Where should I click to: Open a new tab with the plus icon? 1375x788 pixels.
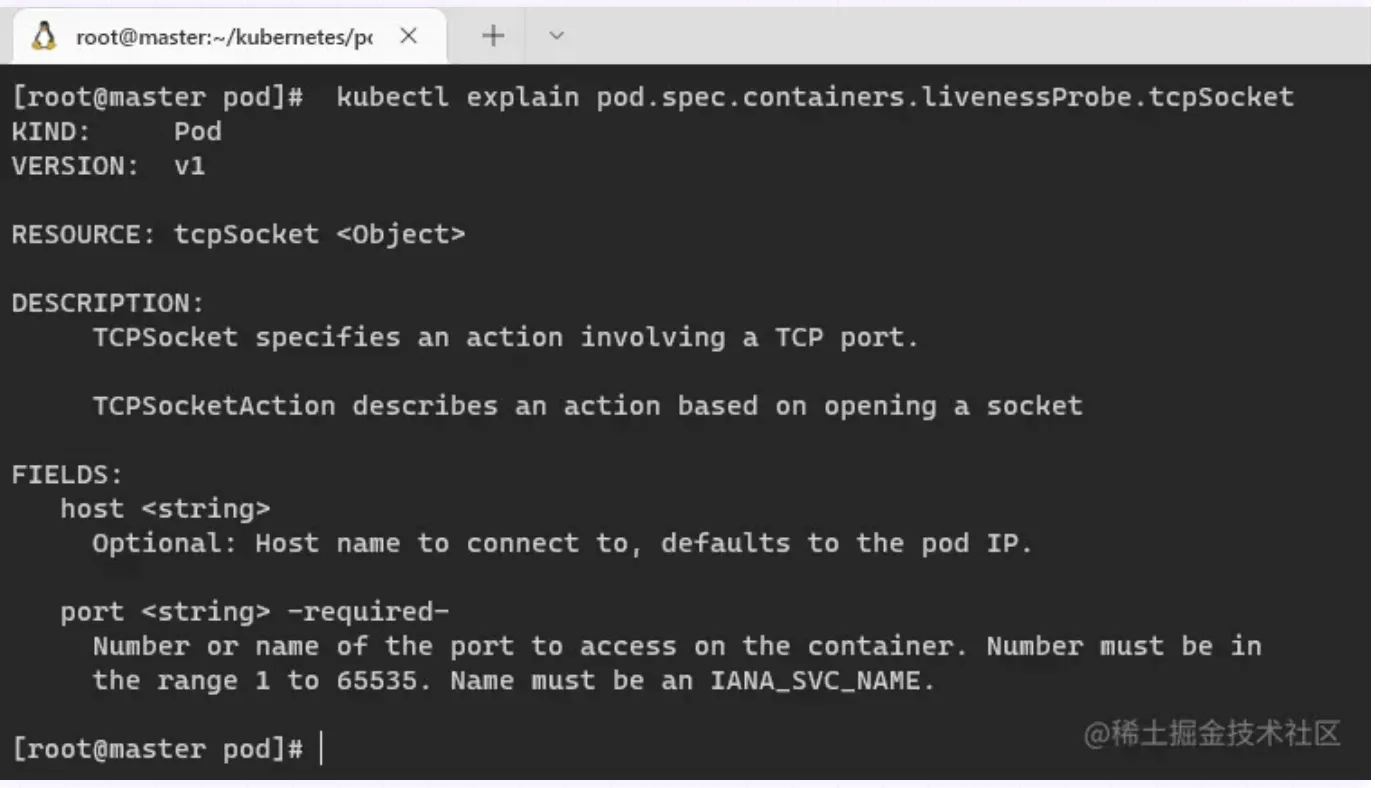[493, 36]
